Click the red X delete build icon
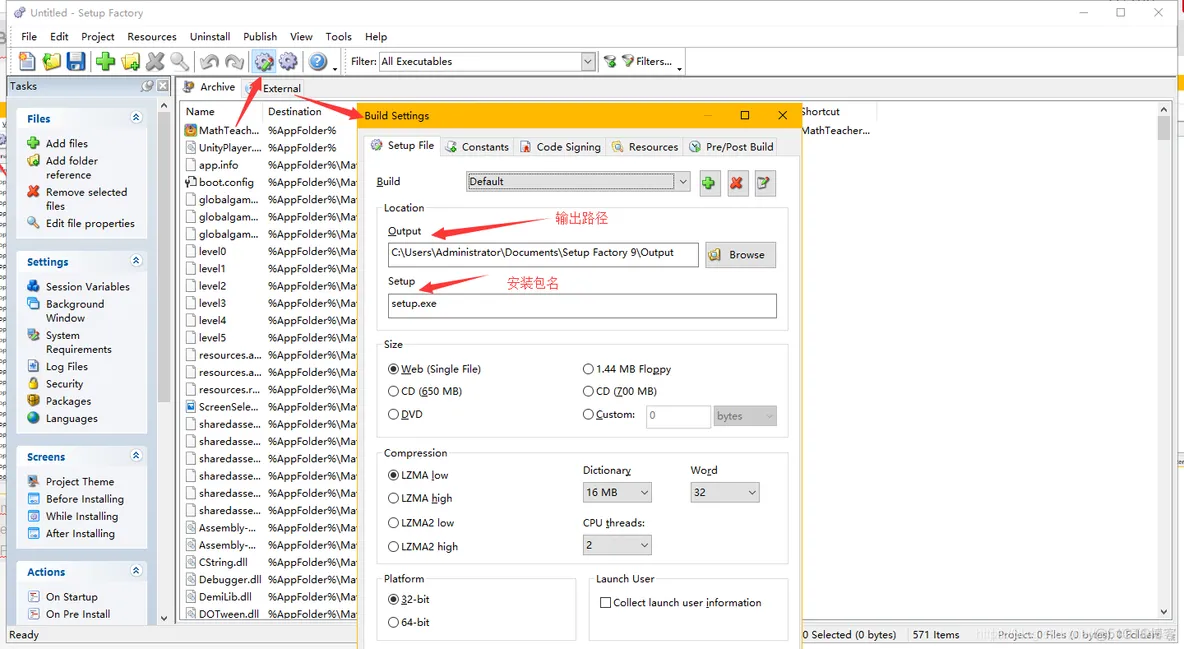This screenshot has width=1184, height=649. pyautogui.click(x=736, y=183)
